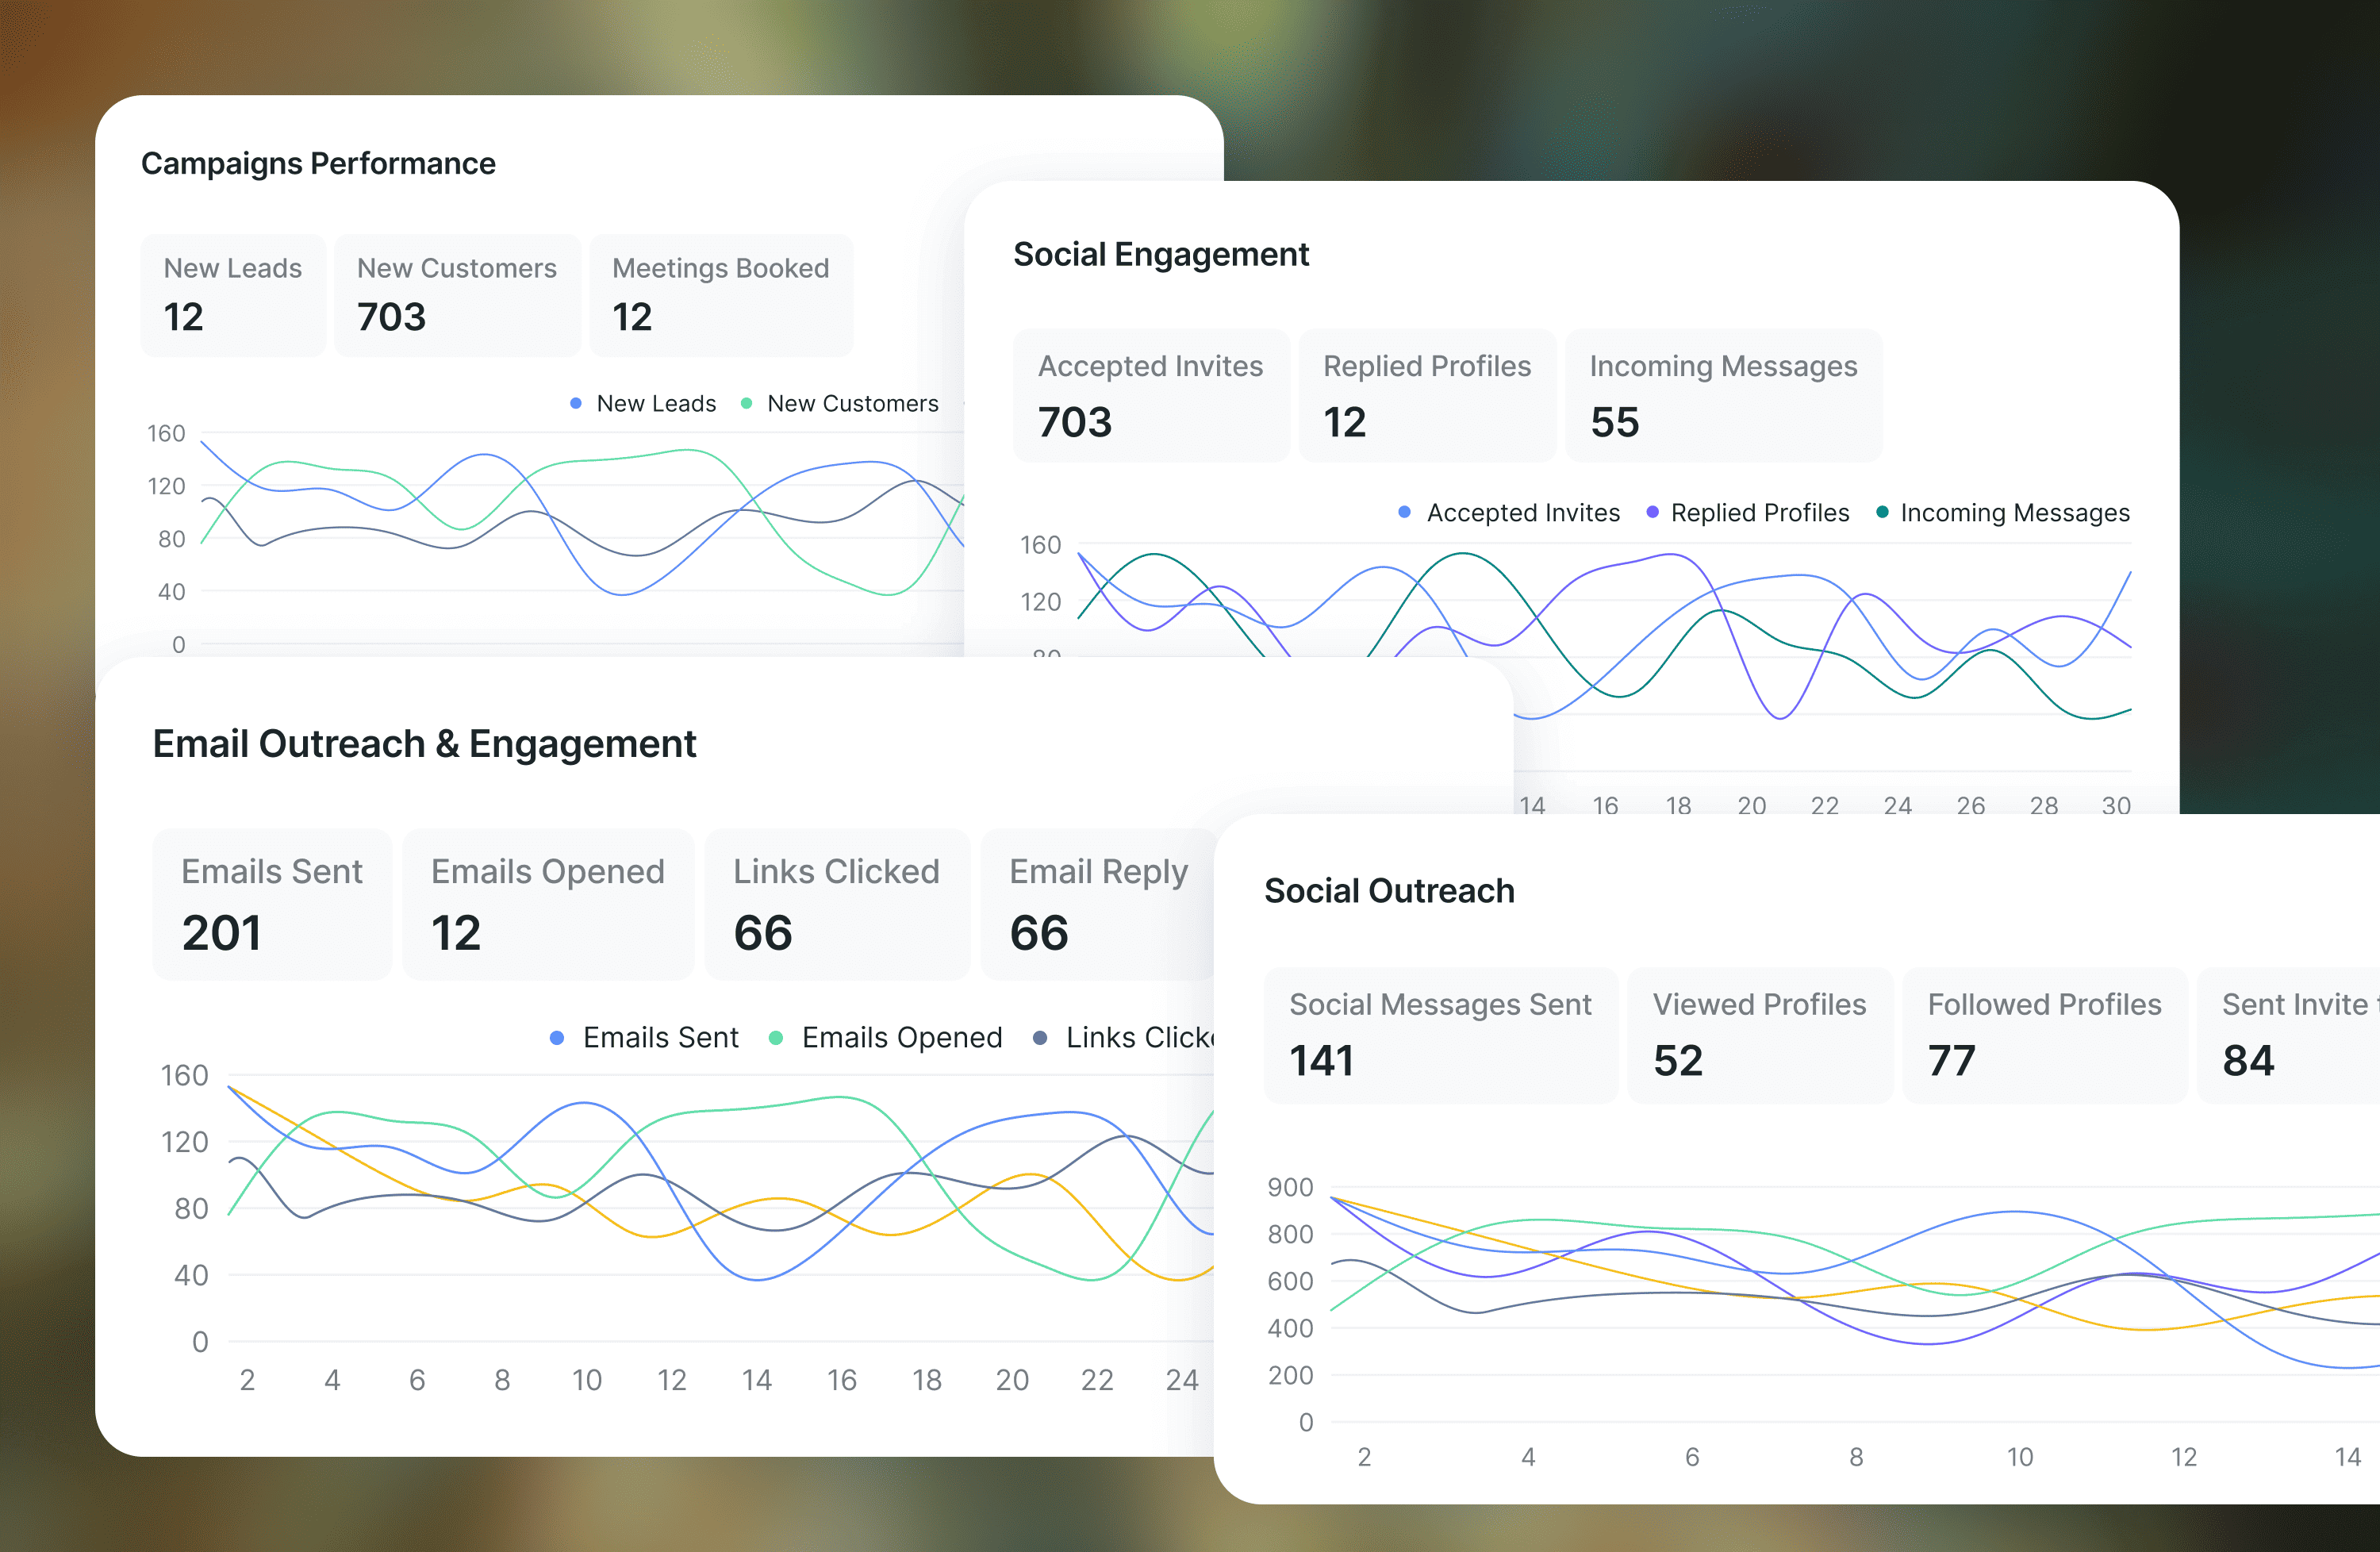Toggle New Leads legend dot in Campaigns chart
Image resolution: width=2380 pixels, height=1552 pixels.
pyautogui.click(x=576, y=403)
